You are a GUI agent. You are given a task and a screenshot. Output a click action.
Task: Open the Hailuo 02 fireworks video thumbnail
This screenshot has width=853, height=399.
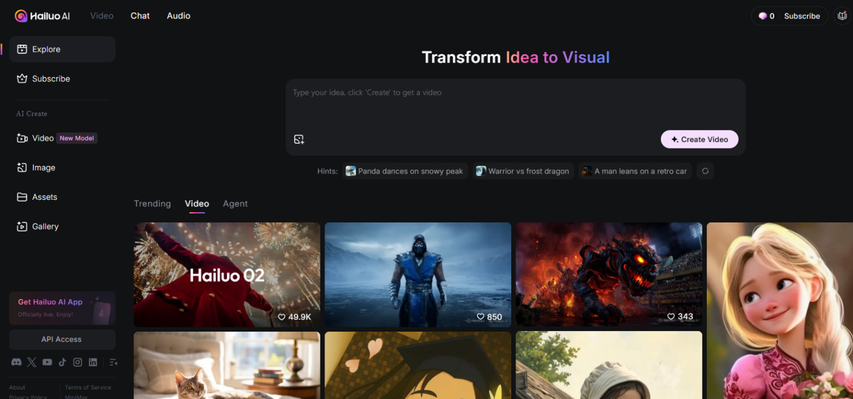click(x=227, y=274)
